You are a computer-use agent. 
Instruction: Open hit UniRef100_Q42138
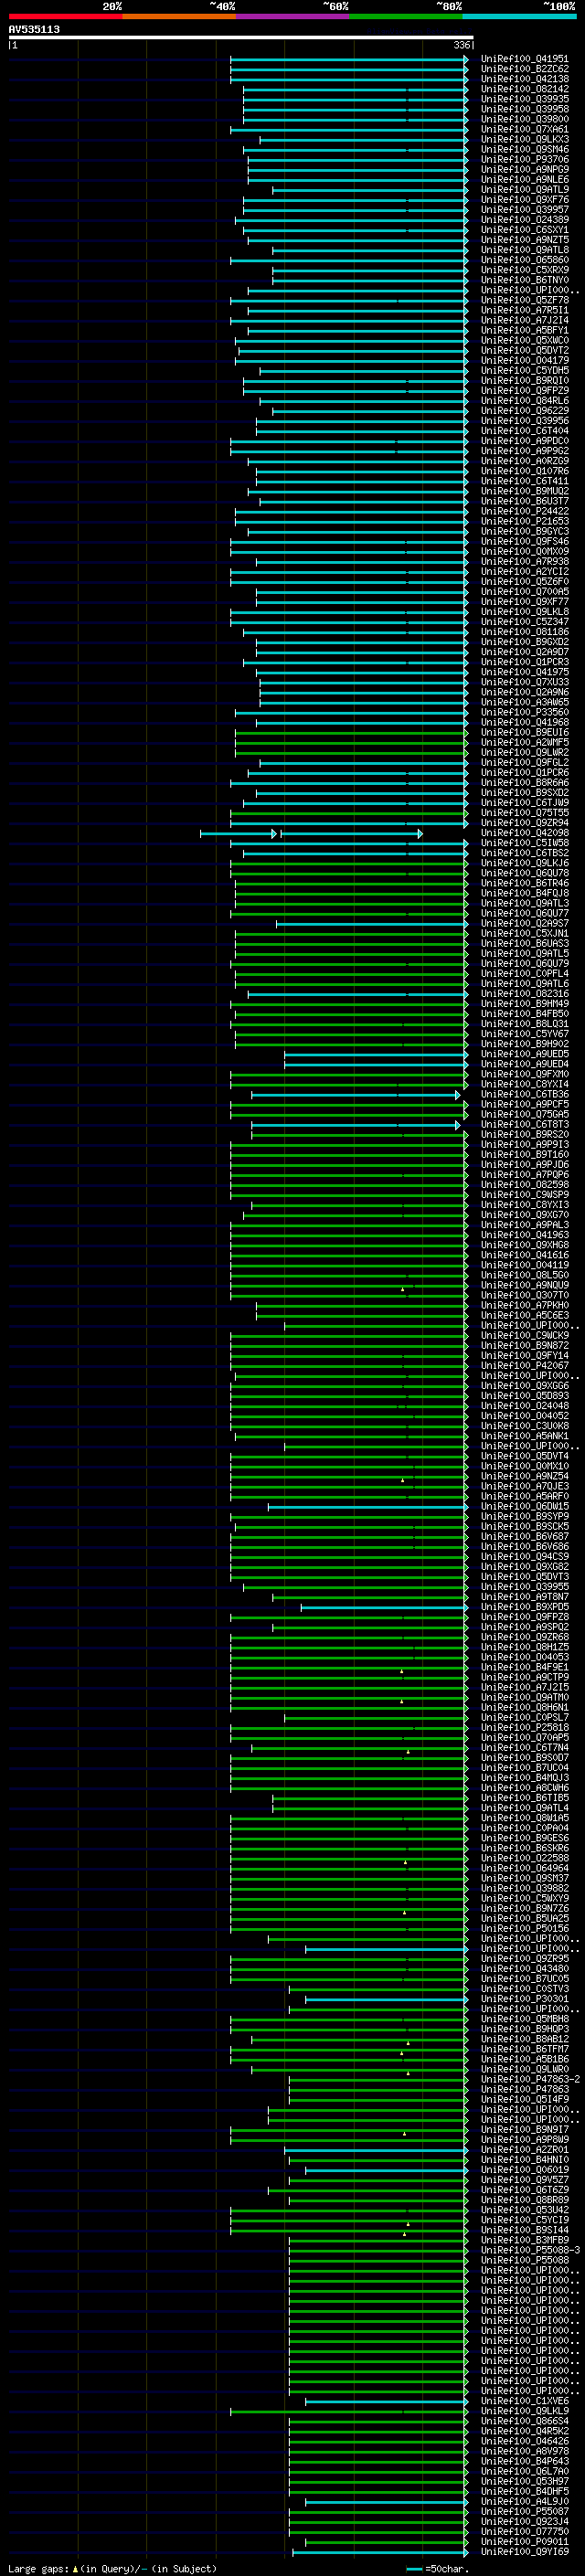click(524, 79)
